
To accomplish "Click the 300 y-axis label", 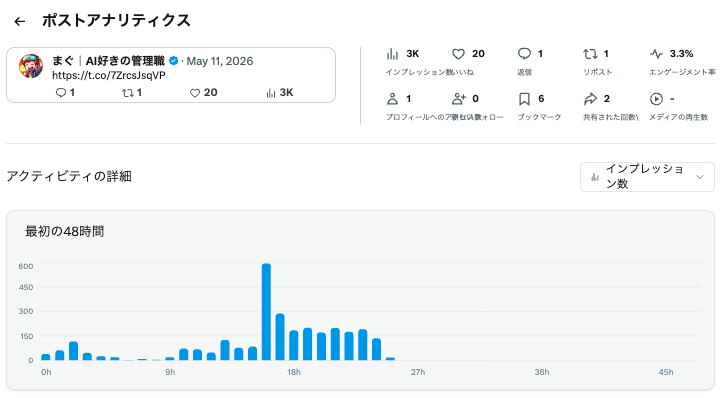I will [x=26, y=311].
